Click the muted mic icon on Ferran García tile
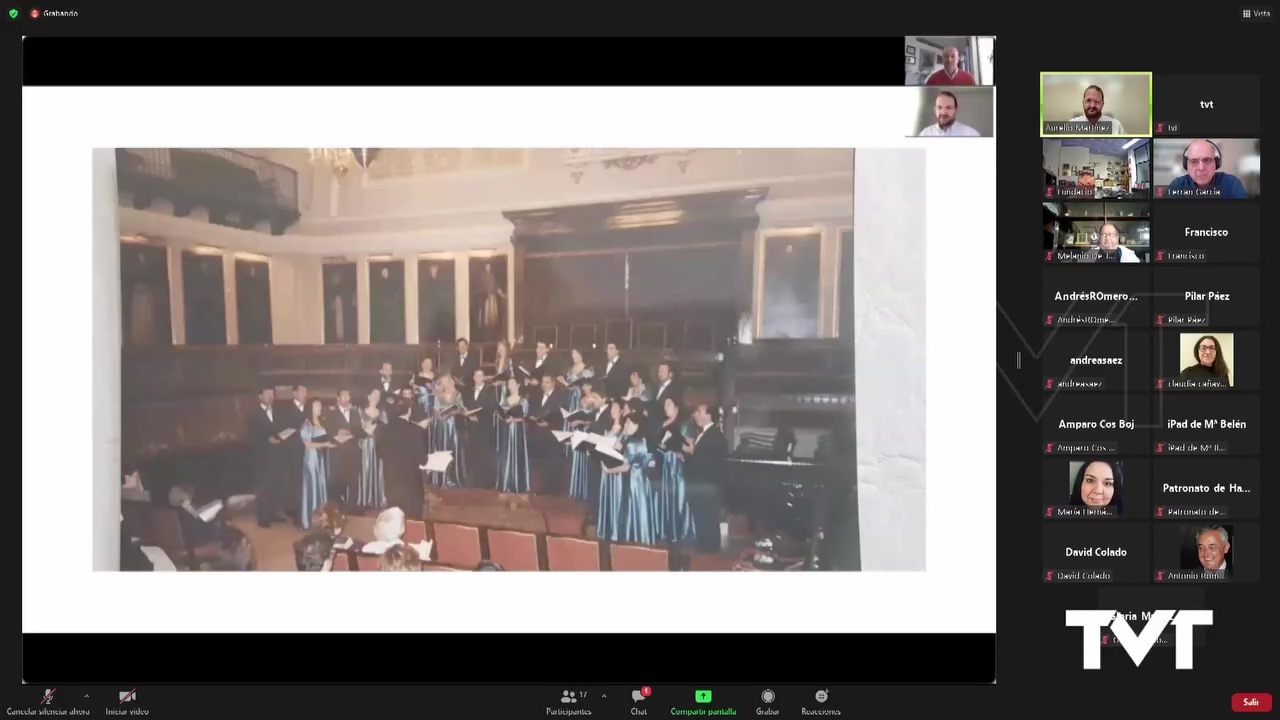 point(1161,192)
